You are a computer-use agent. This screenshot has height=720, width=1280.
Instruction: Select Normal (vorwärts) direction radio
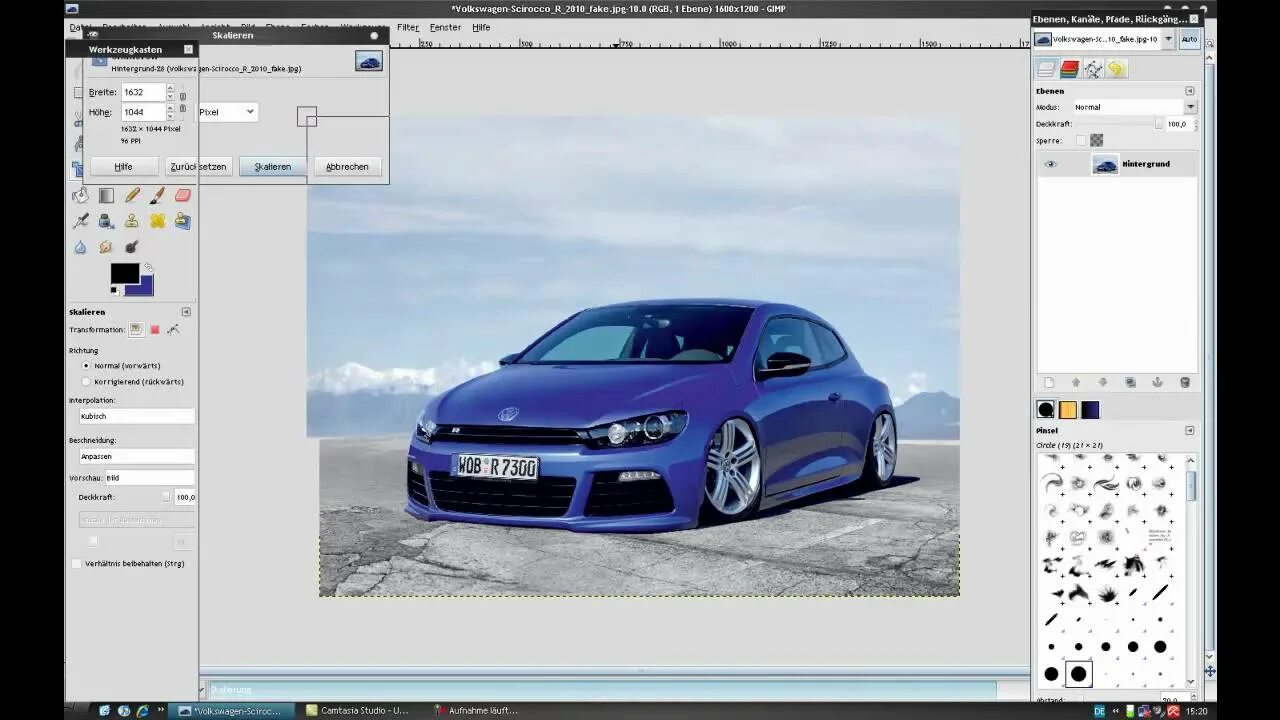86,366
